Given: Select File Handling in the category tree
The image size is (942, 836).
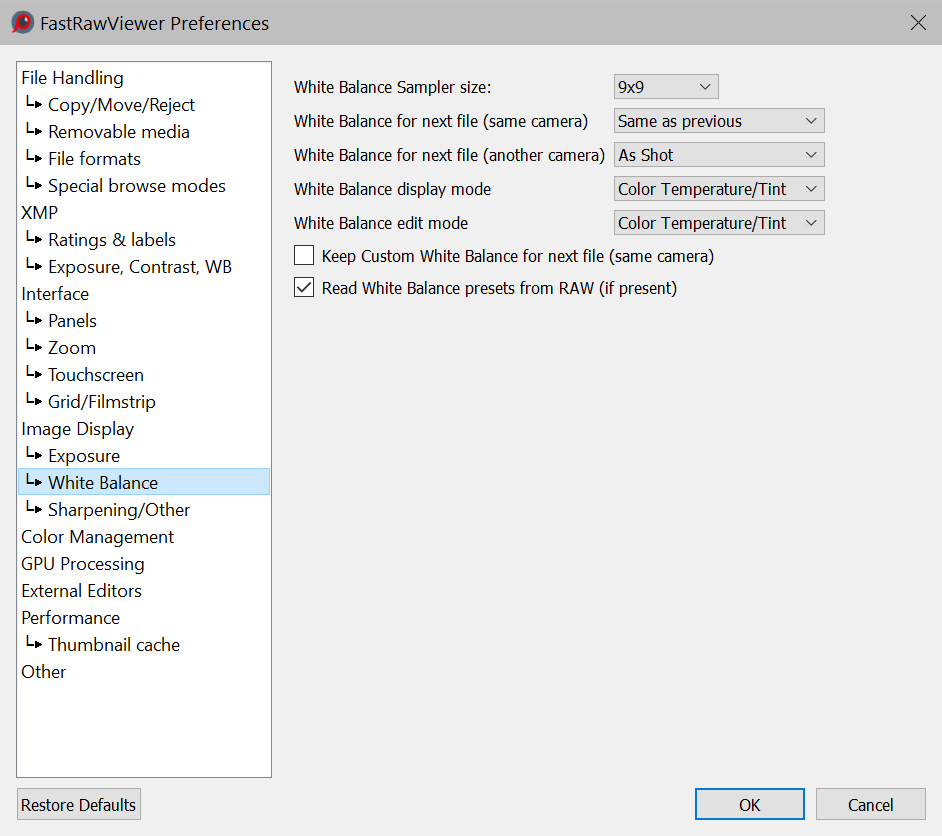Looking at the screenshot, I should click(72, 78).
